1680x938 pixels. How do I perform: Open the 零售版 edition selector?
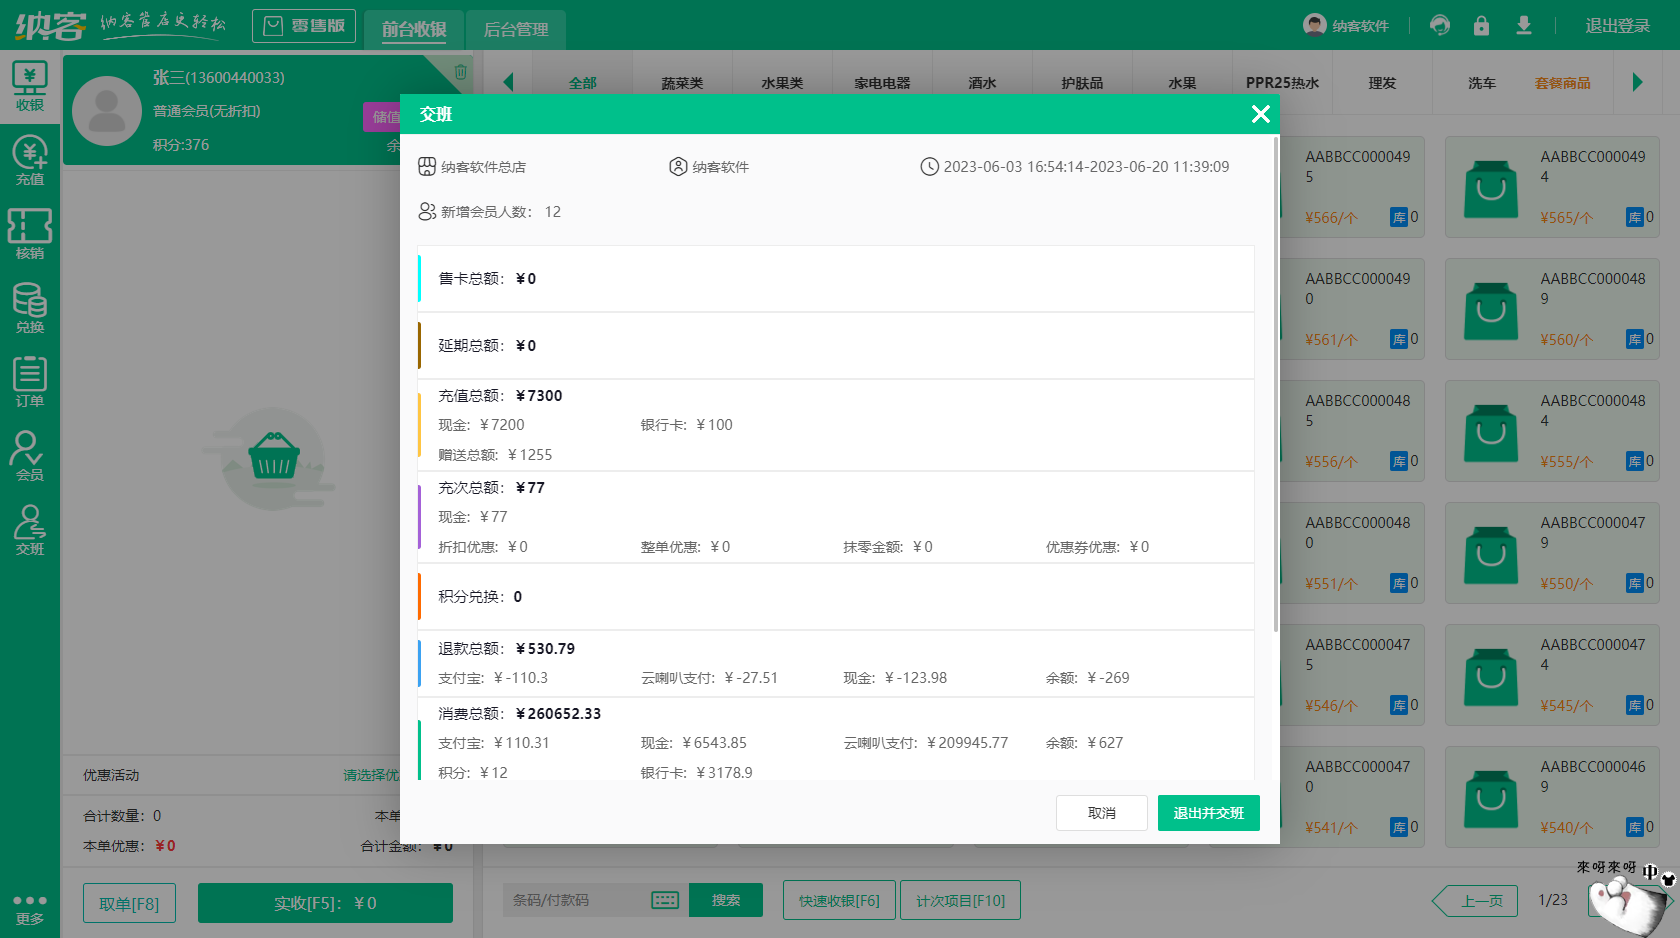coord(304,26)
